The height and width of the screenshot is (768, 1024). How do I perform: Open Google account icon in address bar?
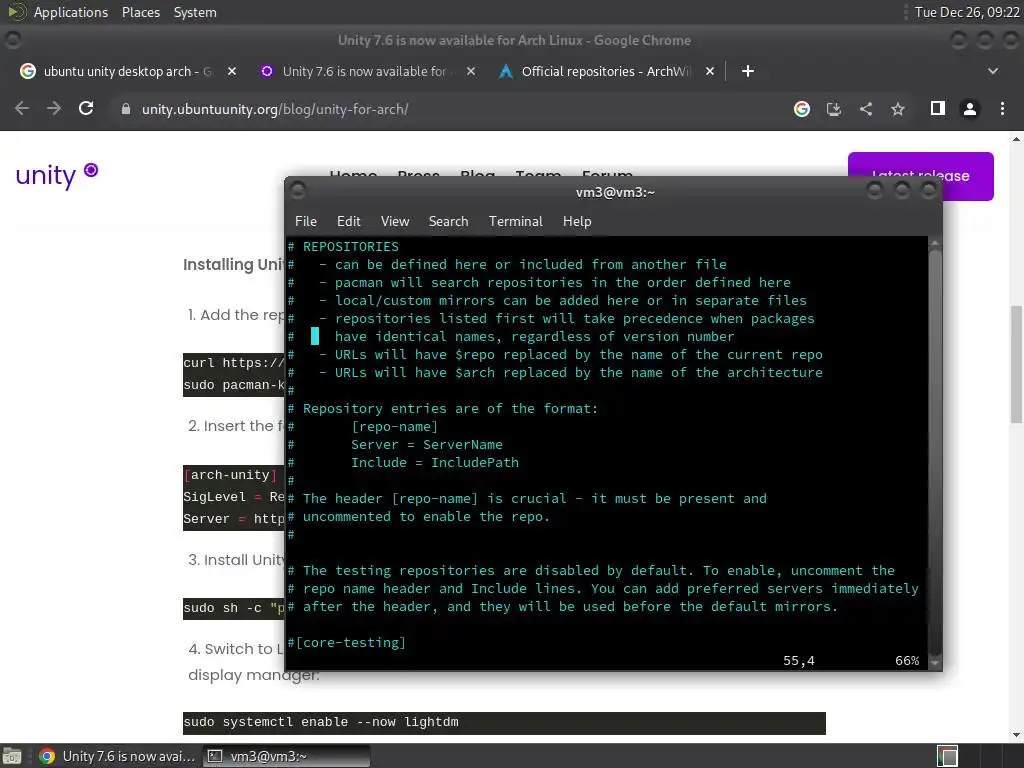802,109
